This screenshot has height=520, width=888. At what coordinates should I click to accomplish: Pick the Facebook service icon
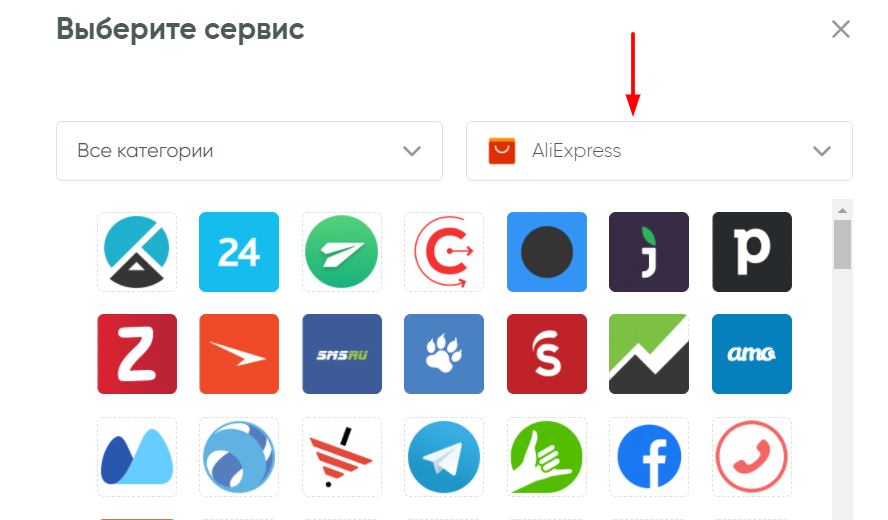pyautogui.click(x=649, y=457)
